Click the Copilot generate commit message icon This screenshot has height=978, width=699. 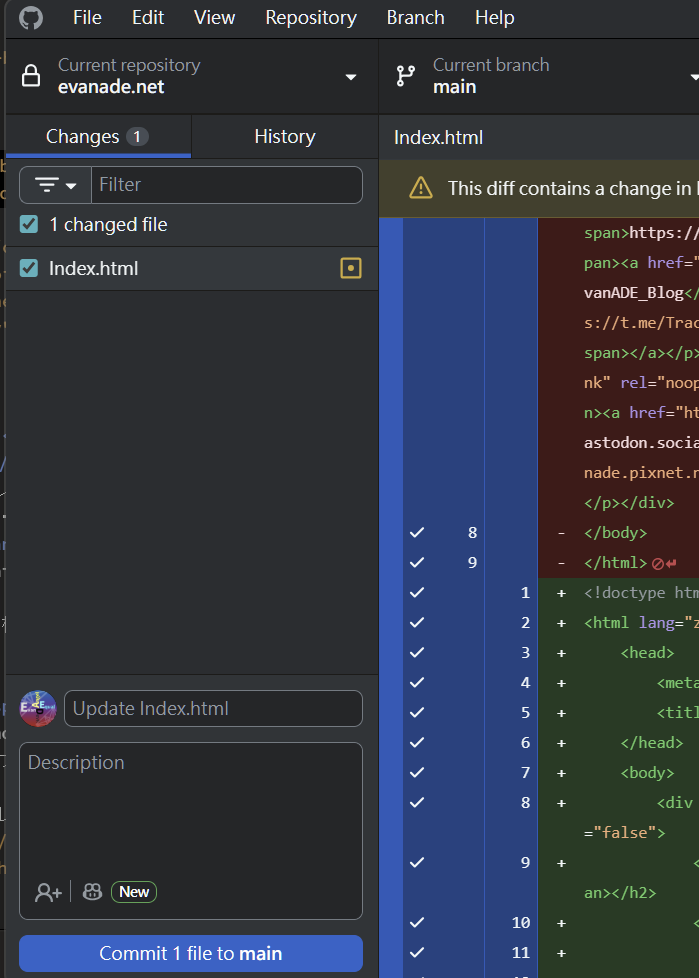[x=92, y=892]
